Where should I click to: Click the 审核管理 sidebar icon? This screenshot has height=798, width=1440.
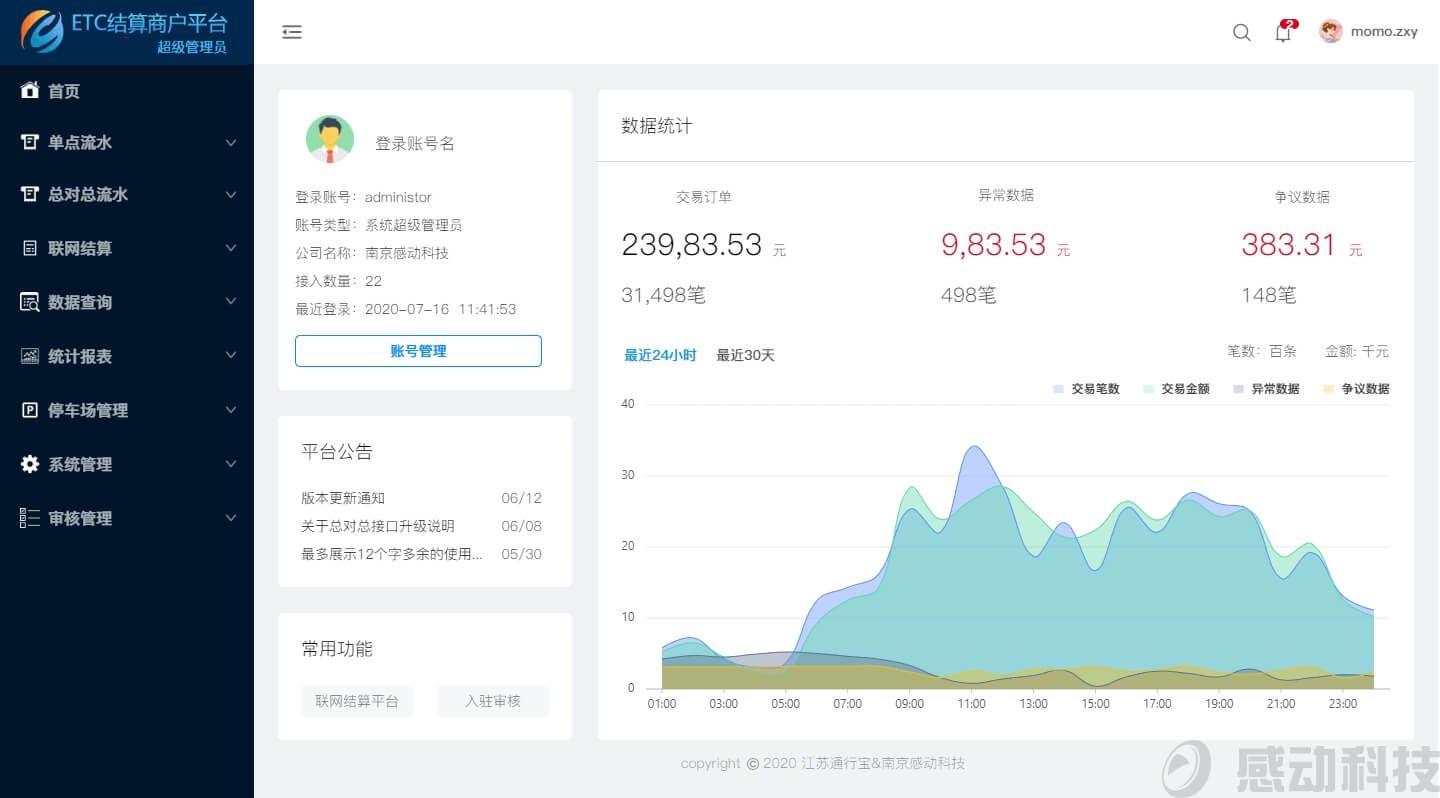coord(30,518)
